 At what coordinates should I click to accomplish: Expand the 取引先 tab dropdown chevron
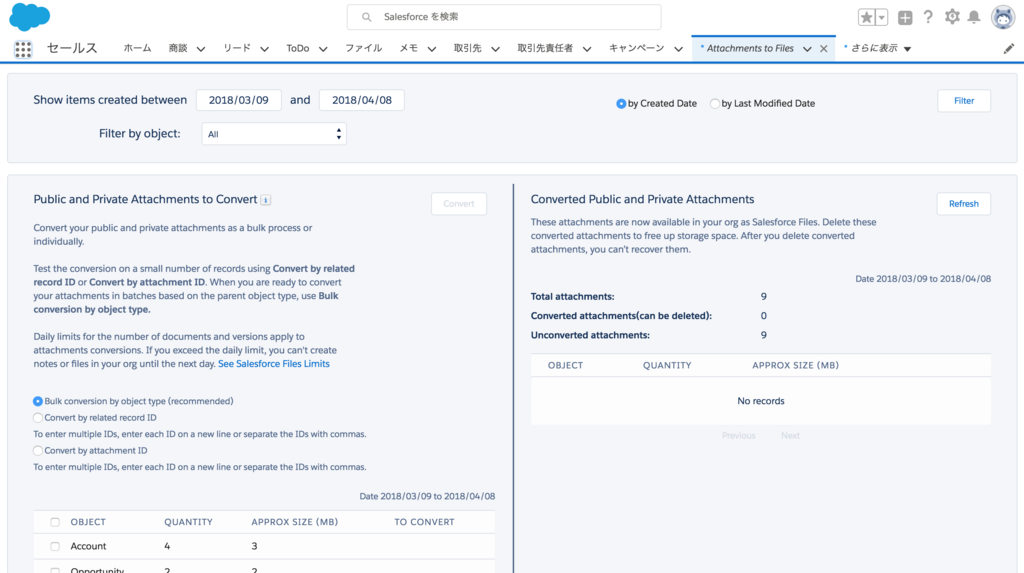(495, 49)
